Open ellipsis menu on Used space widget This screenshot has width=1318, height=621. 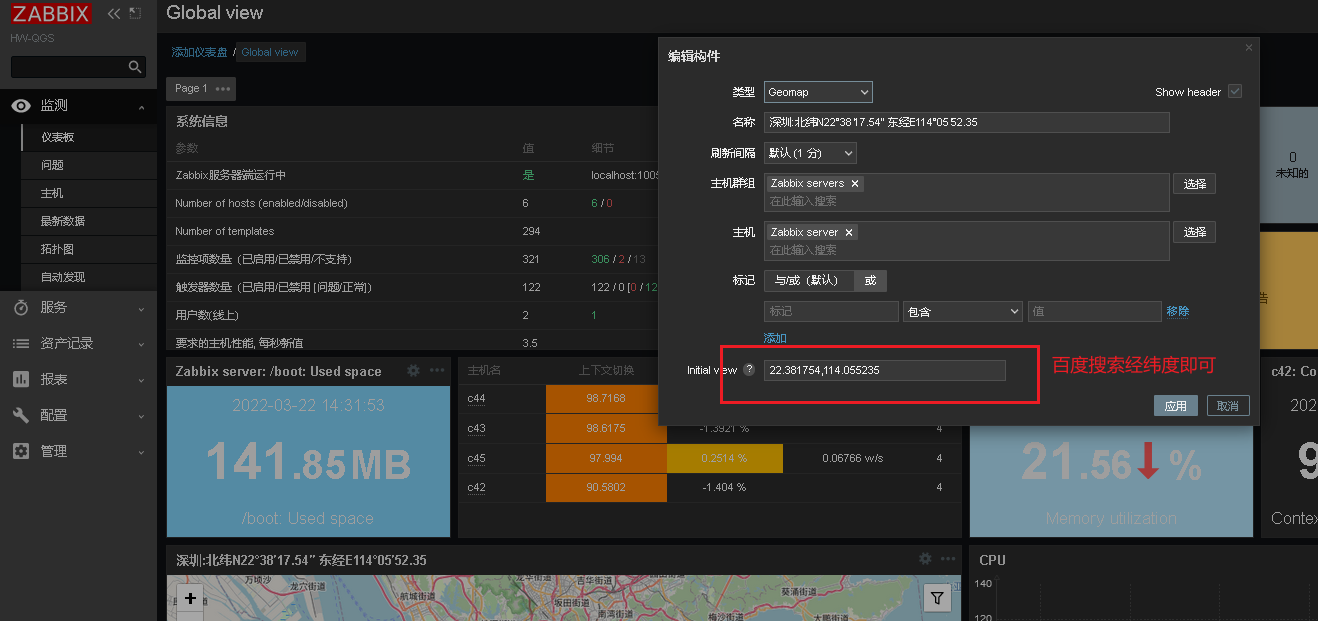click(437, 371)
